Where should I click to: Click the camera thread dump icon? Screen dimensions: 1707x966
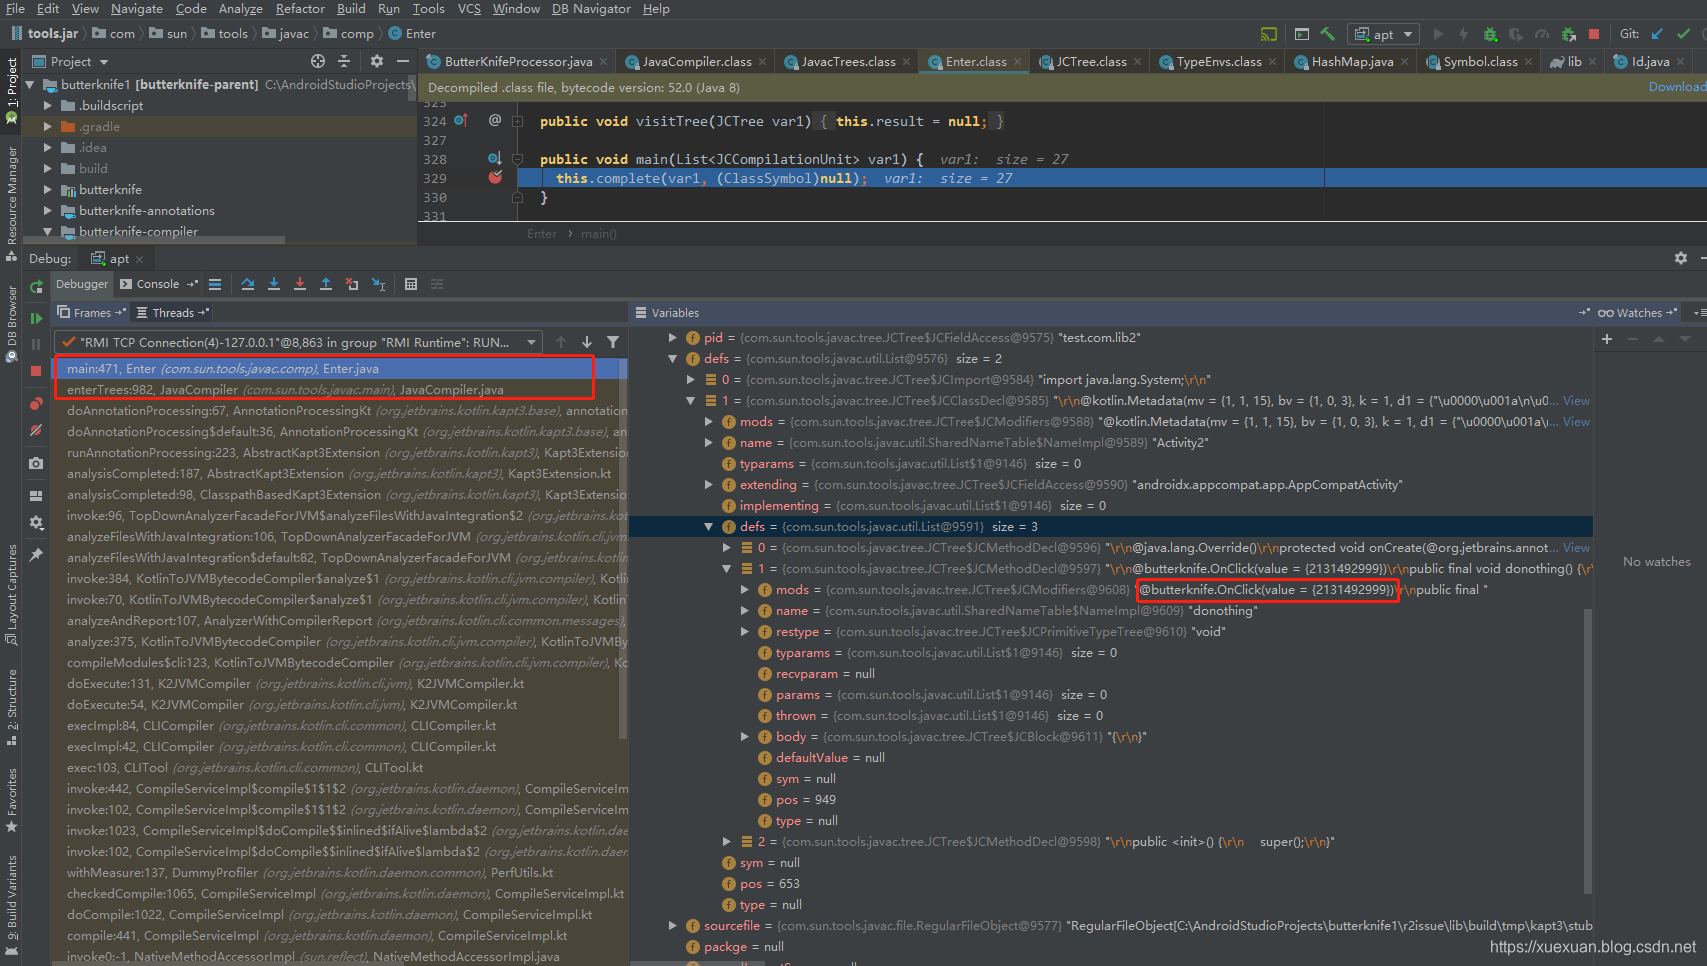[36, 463]
